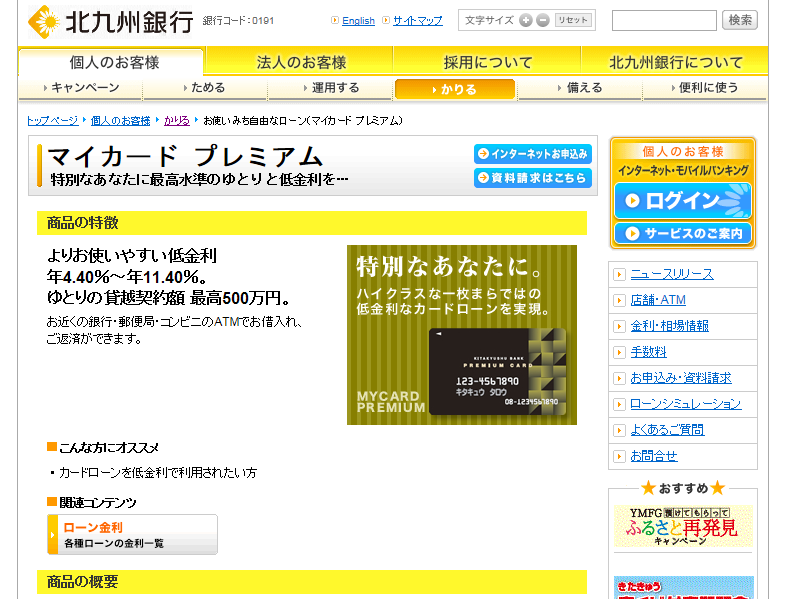The height and width of the screenshot is (599, 786).
Task: Decrease text size with the minus icon
Action: [x=542, y=20]
